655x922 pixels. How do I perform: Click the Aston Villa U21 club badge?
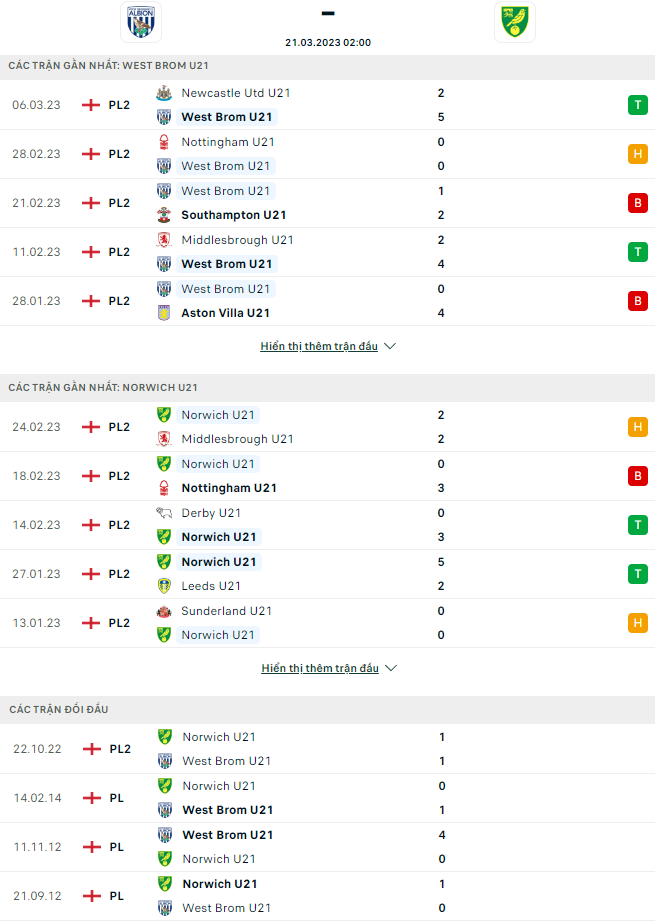pos(164,313)
